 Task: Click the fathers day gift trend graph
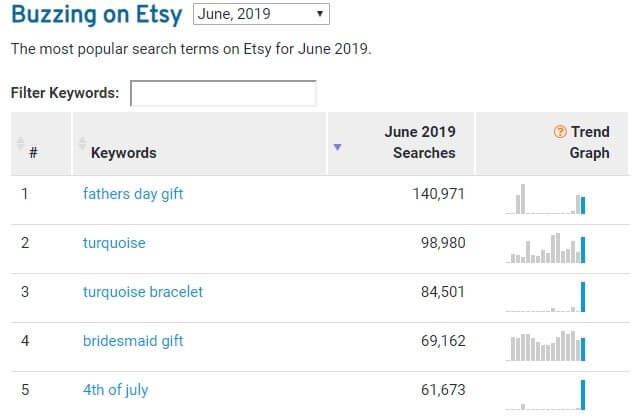[548, 199]
